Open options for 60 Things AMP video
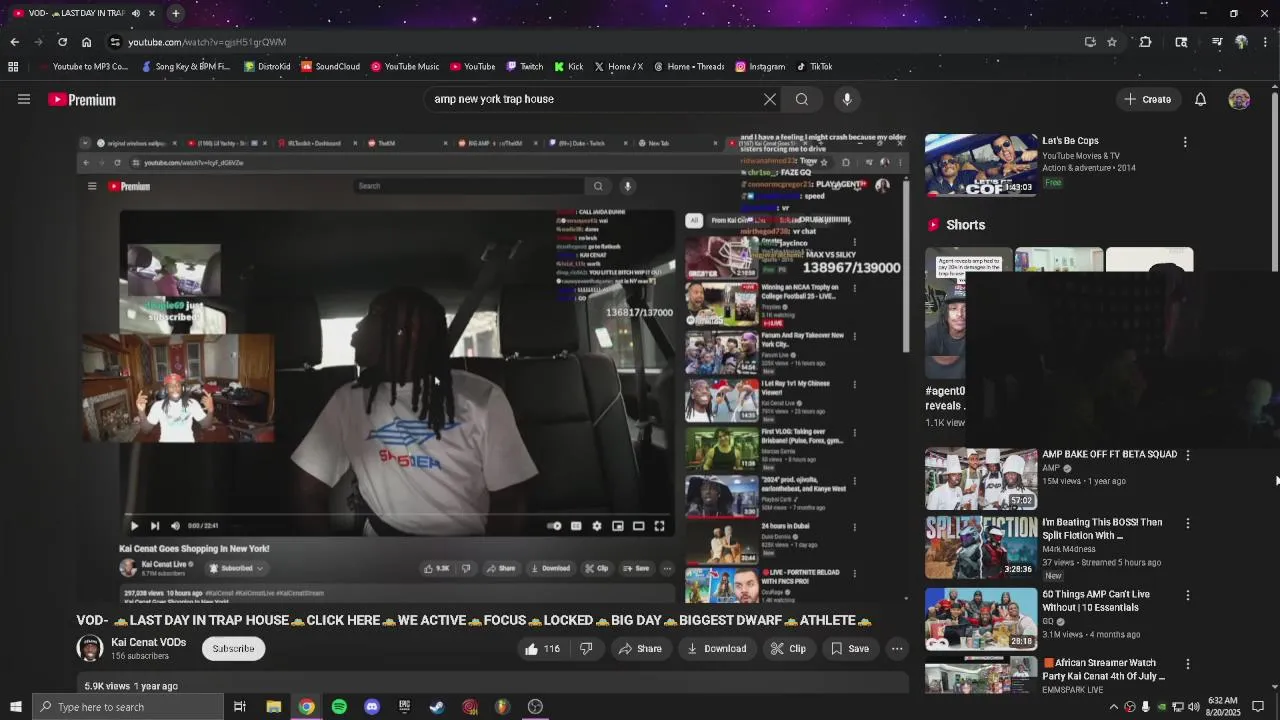 coord(1188,595)
